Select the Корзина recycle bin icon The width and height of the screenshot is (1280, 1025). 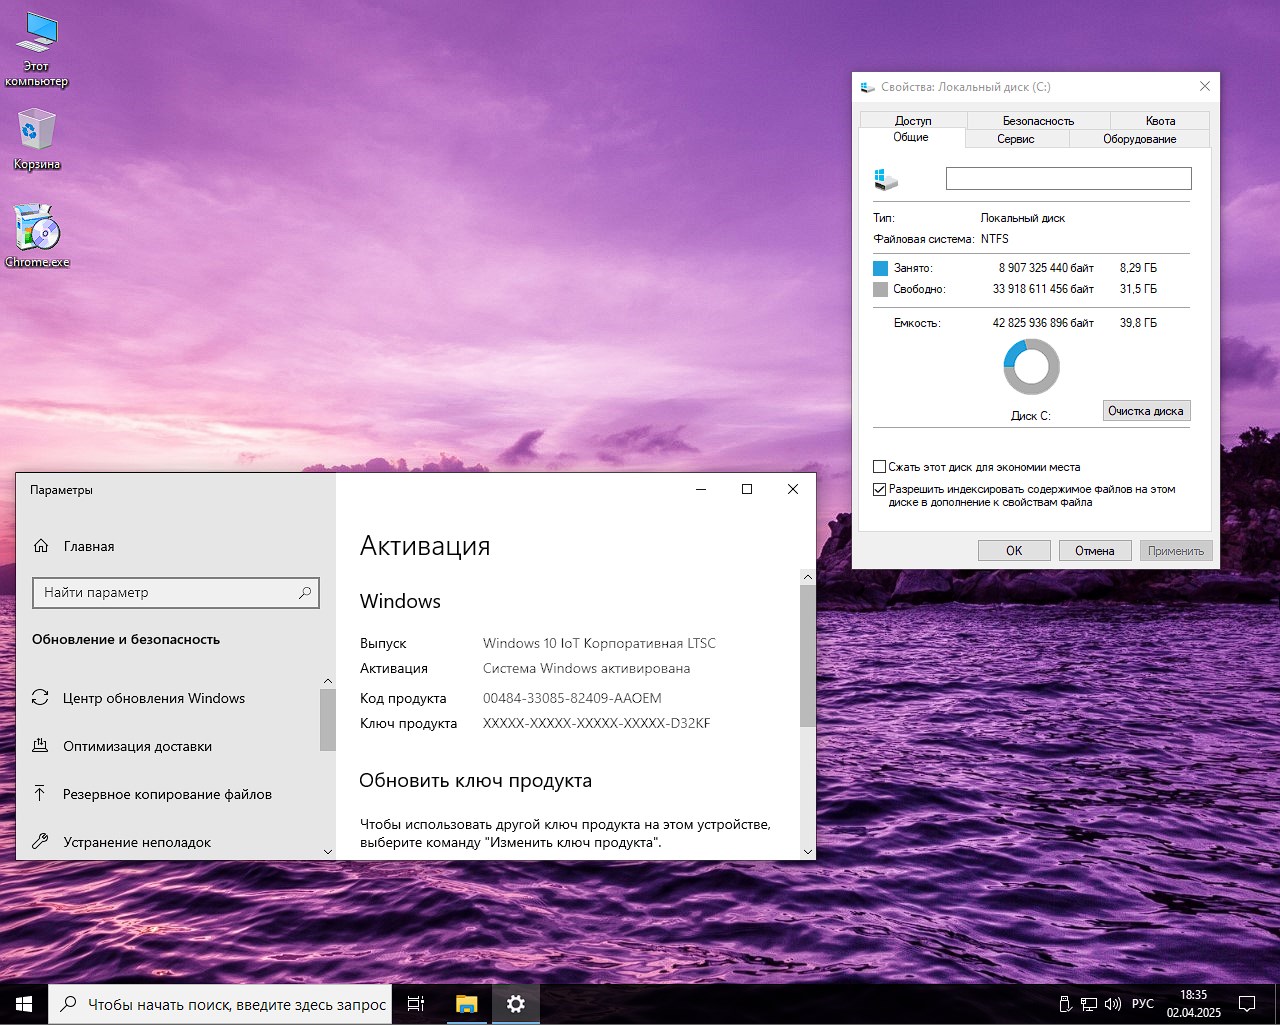coord(37,139)
